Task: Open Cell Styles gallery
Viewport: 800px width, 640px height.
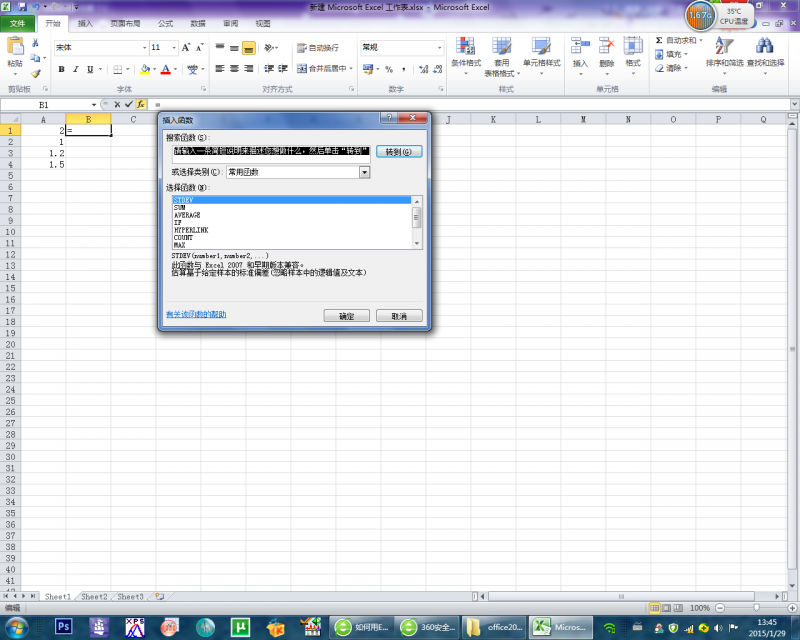Action: pyautogui.click(x=541, y=56)
